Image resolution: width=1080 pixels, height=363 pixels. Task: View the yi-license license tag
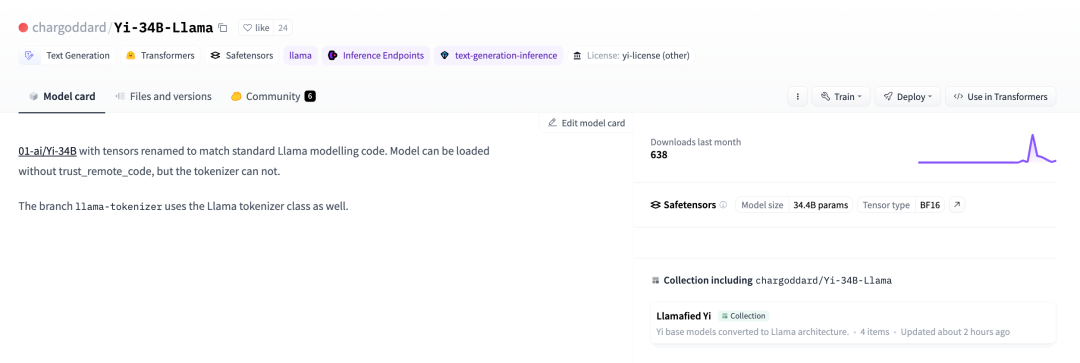(x=630, y=56)
